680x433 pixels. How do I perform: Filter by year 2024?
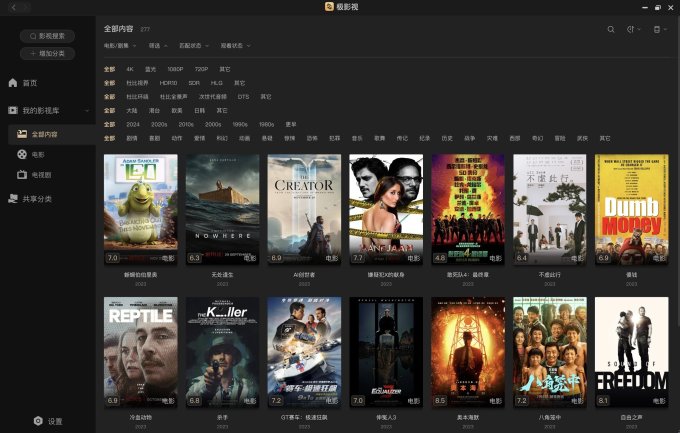133,125
